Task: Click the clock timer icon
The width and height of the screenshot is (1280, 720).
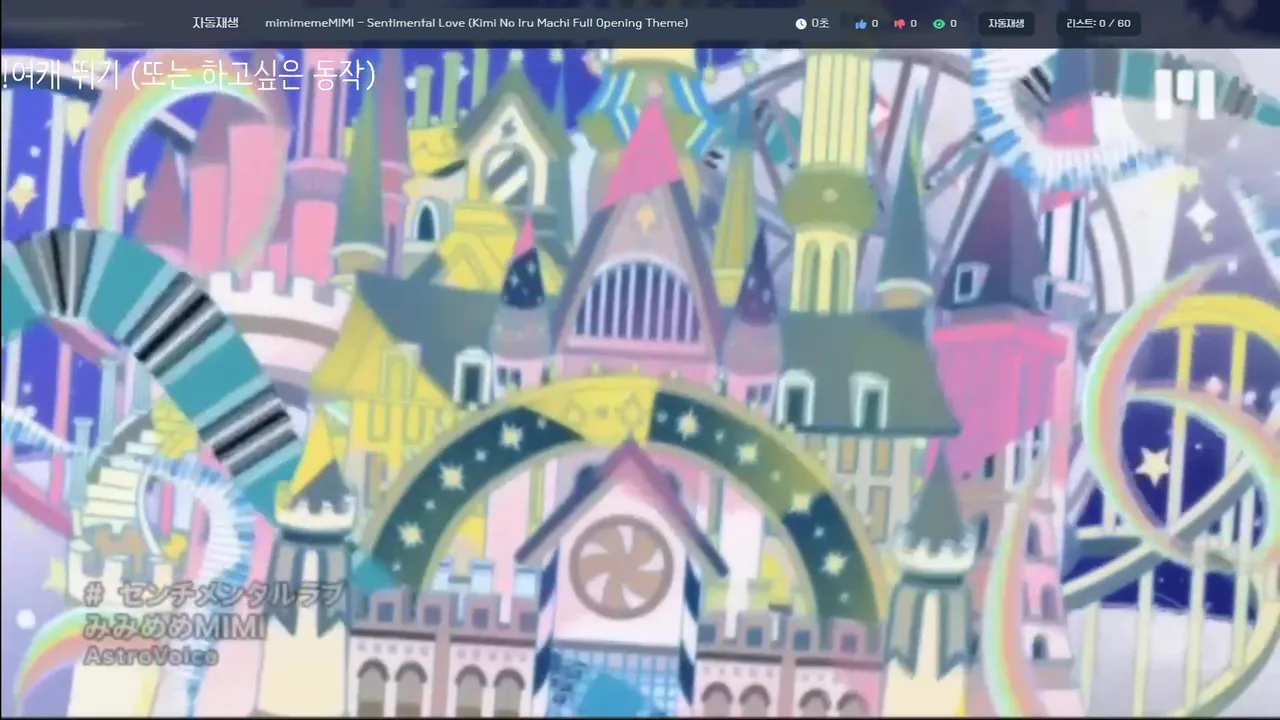Action: click(x=801, y=24)
